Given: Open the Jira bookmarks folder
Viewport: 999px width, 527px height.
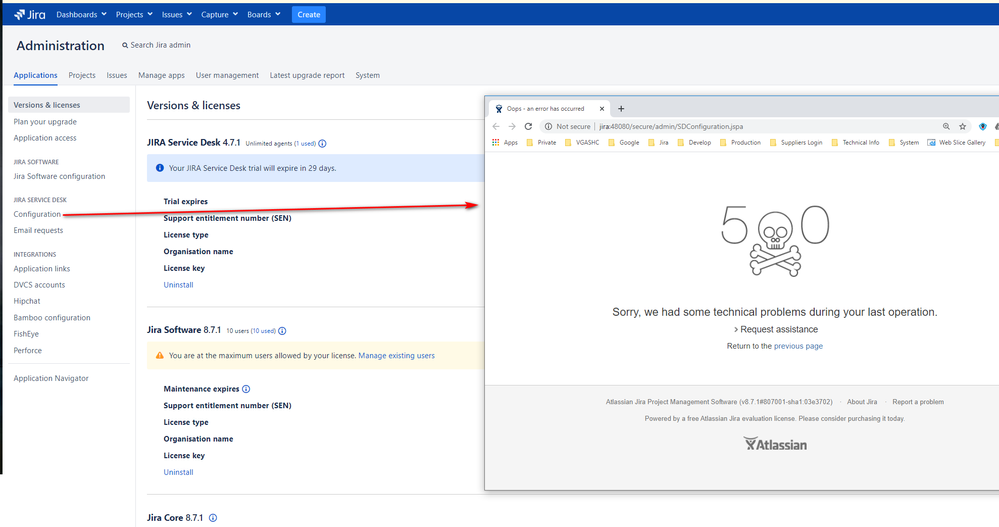Looking at the screenshot, I should [658, 143].
